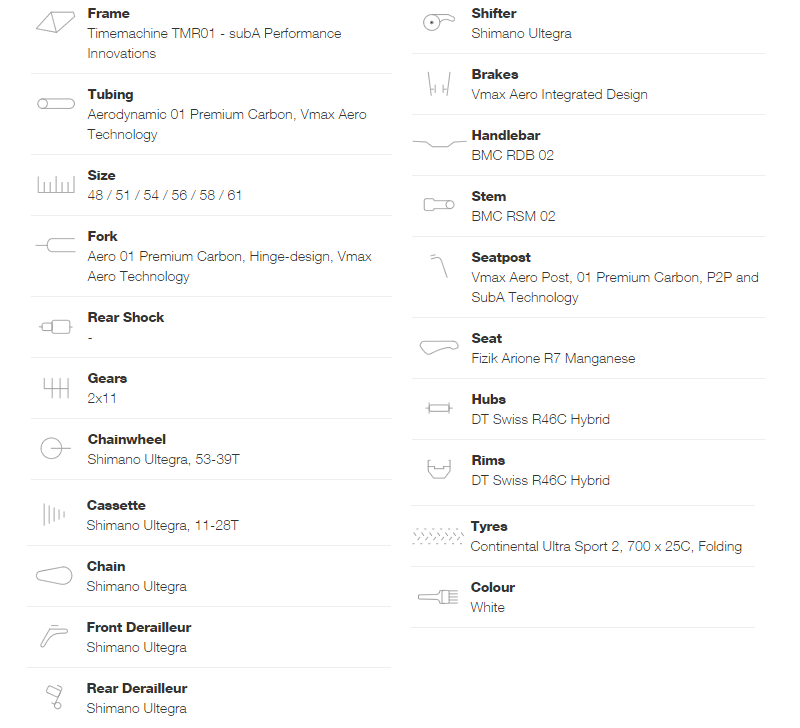Screen dimensions: 800x728
Task: Click the Hubs DT Swiss R46C Hybrid text
Action: pos(540,419)
